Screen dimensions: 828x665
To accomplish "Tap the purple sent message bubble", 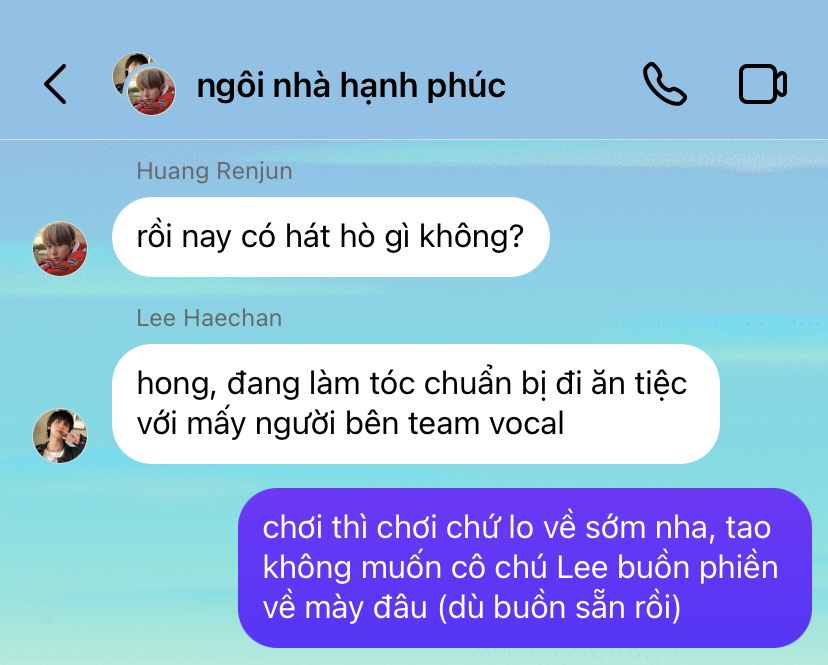I will click(x=525, y=568).
